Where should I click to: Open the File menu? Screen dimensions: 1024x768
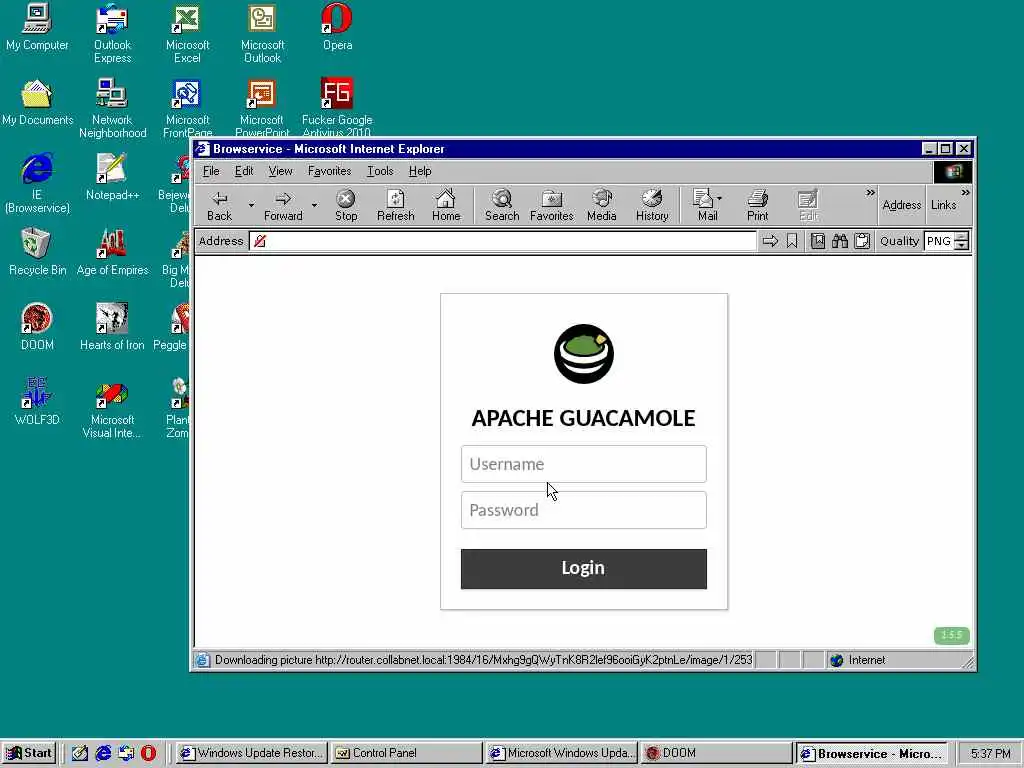(211, 171)
